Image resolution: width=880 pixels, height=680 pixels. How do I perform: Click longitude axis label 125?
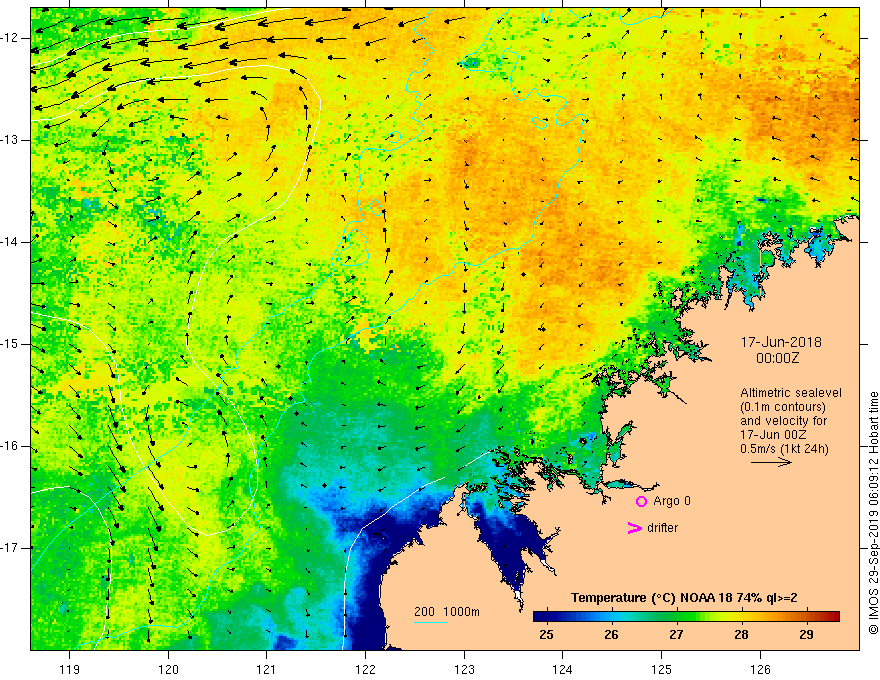(661, 669)
